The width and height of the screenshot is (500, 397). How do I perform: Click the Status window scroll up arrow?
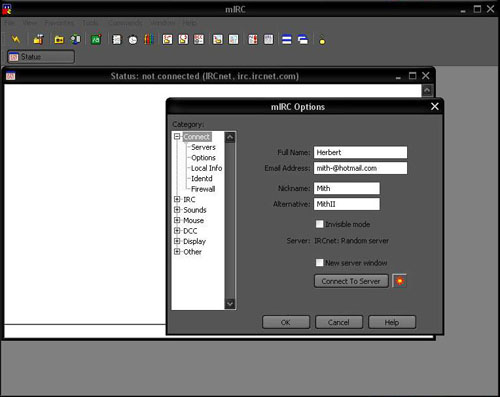tap(427, 90)
